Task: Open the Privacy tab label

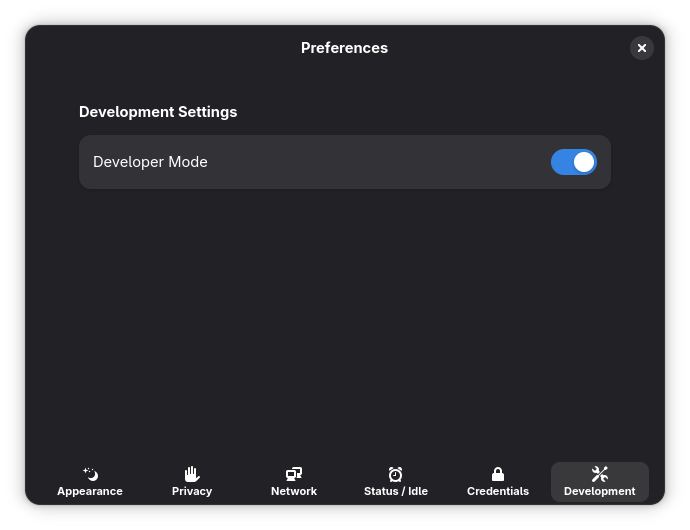Action: pyautogui.click(x=192, y=491)
